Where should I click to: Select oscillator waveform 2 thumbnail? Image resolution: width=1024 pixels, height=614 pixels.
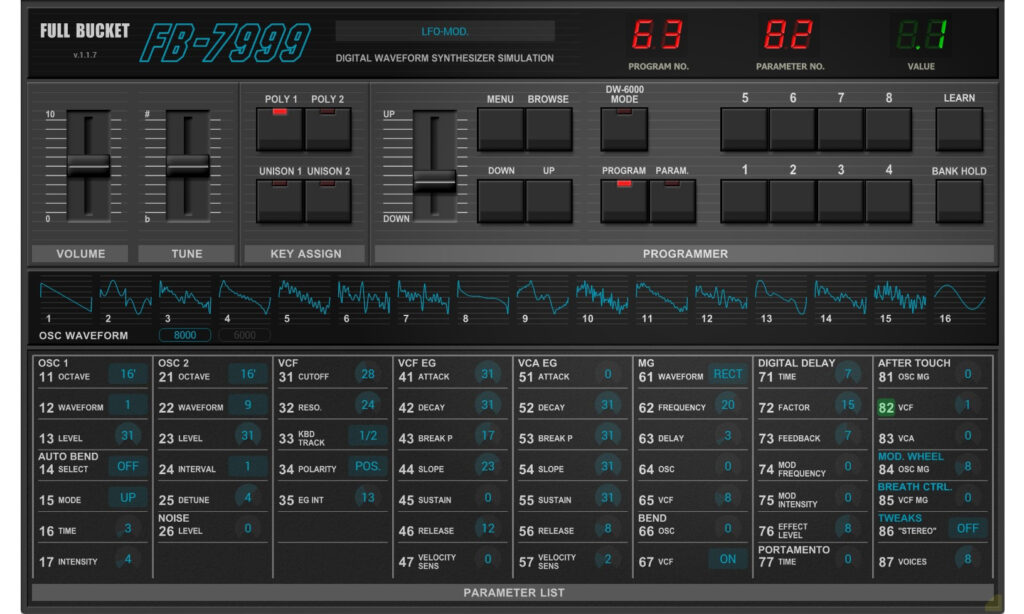coord(125,297)
